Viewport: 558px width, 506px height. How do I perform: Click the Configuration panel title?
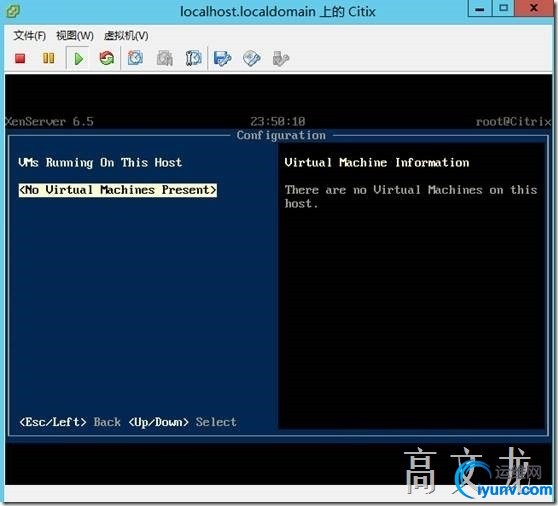click(281, 135)
